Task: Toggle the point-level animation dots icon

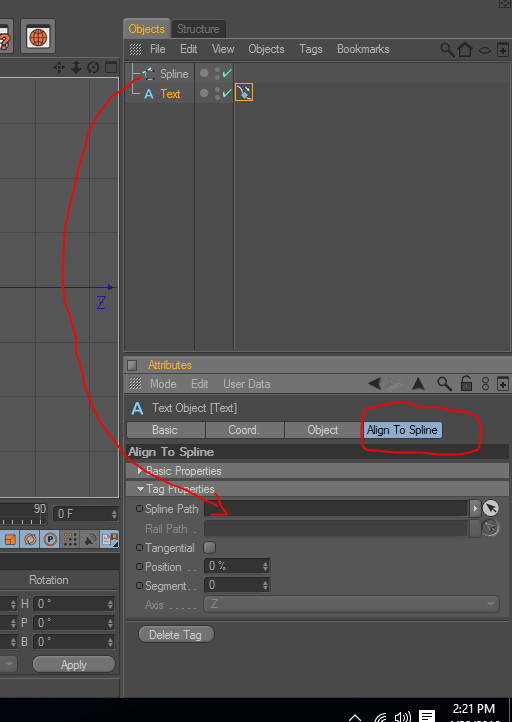Action: tap(70, 539)
